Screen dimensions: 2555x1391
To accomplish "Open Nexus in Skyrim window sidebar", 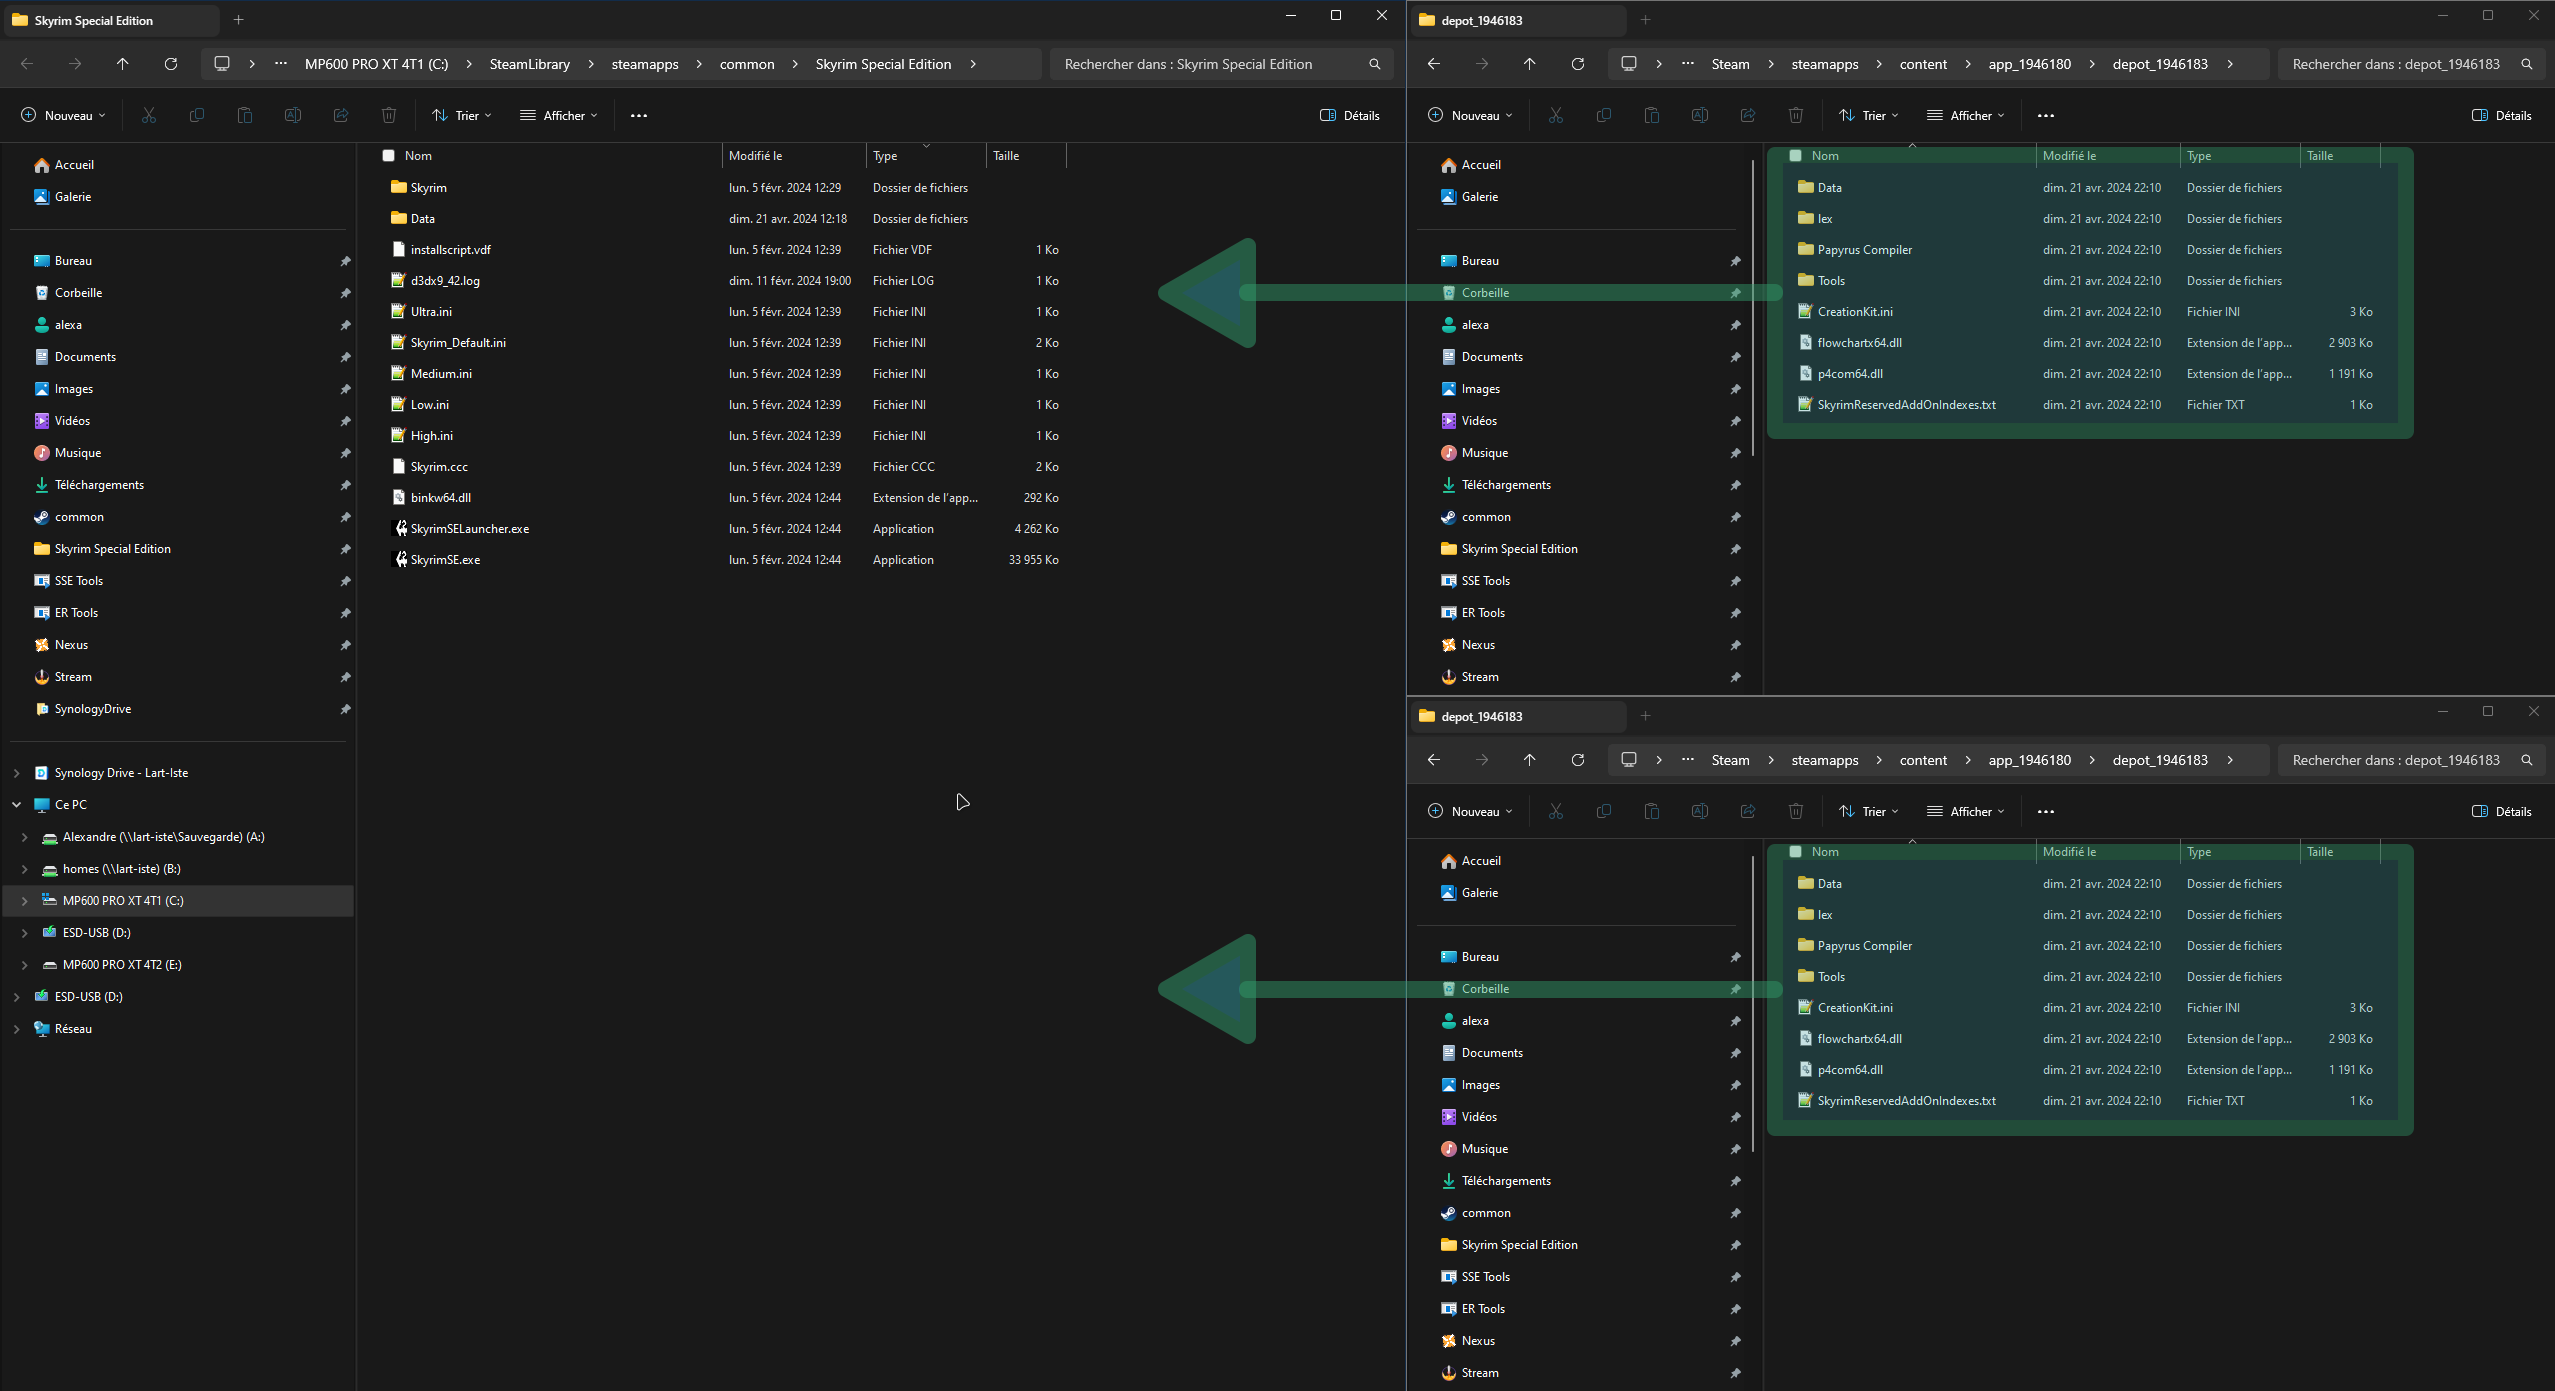I will pos(71,645).
